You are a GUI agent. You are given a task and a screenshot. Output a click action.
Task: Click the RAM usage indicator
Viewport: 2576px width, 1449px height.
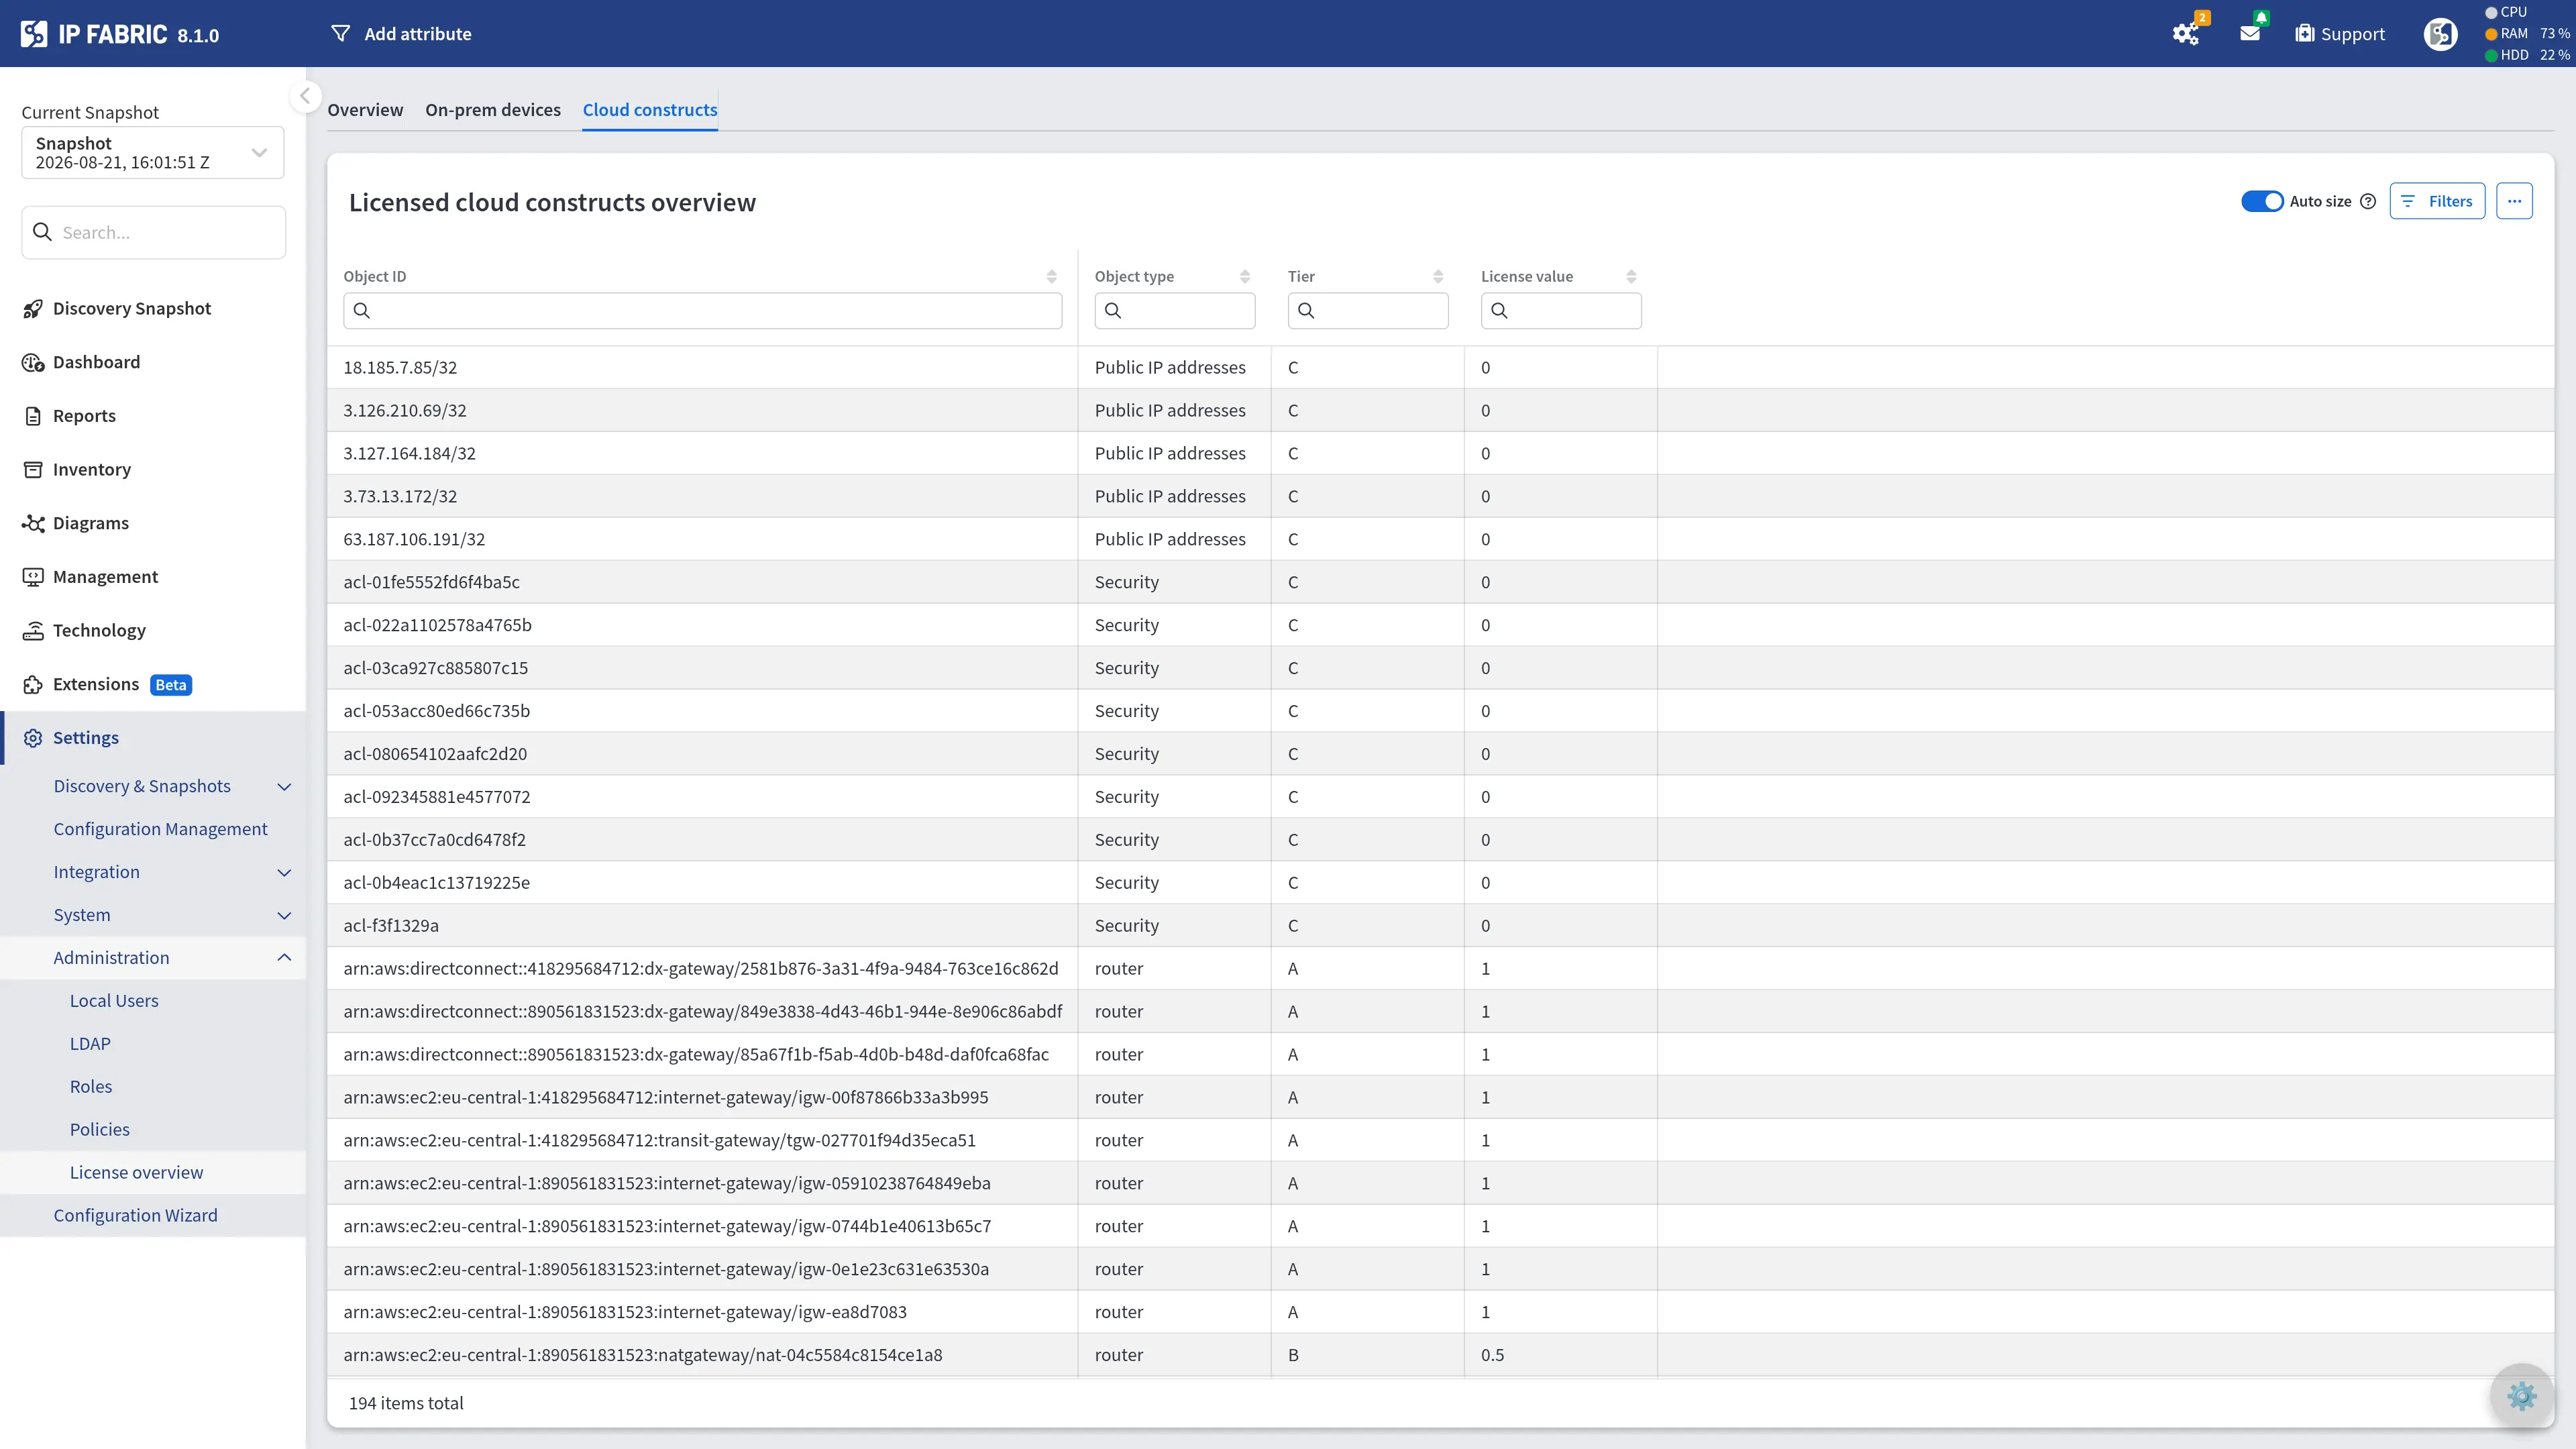click(2527, 34)
